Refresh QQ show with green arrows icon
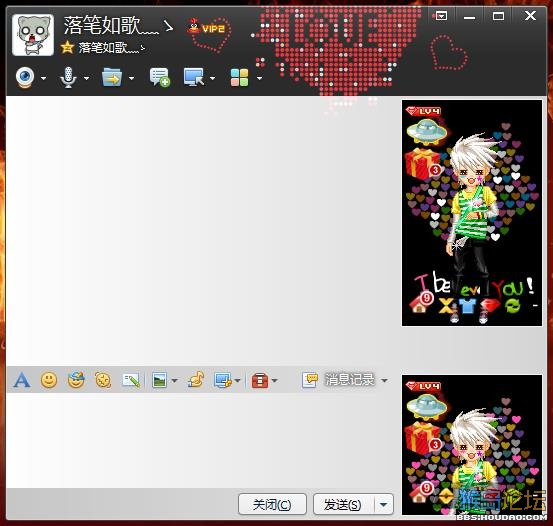Screen dimensions: 553x526 click(x=512, y=306)
